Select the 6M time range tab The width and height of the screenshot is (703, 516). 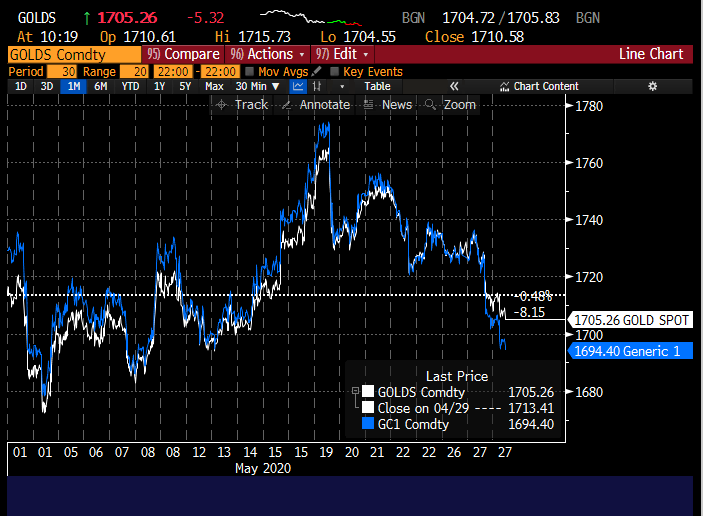(x=100, y=86)
